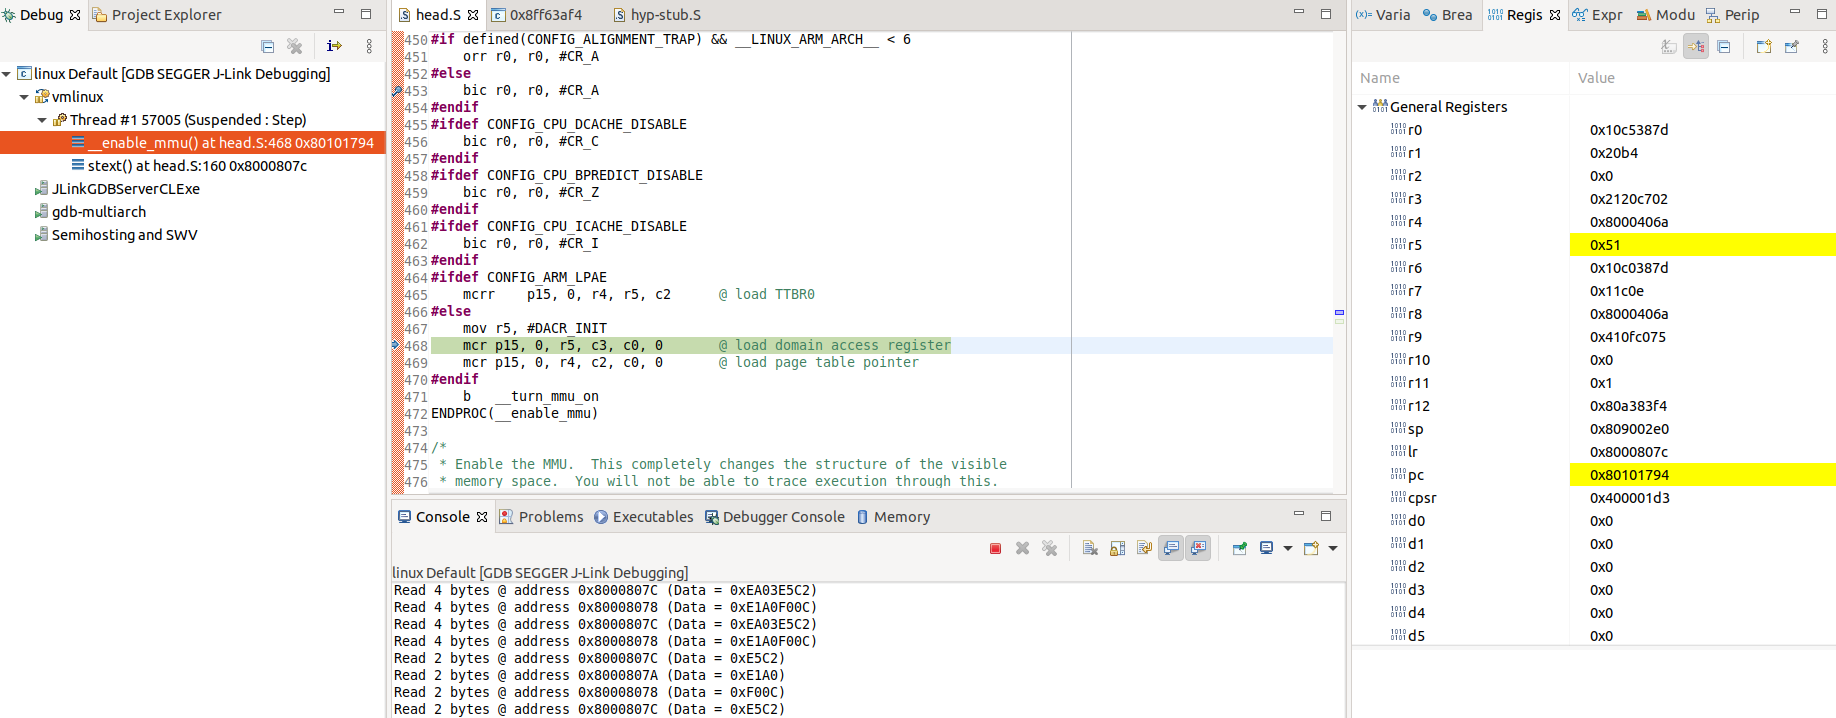Switch to the Project Explorer tab
The width and height of the screenshot is (1836, 718).
point(156,15)
